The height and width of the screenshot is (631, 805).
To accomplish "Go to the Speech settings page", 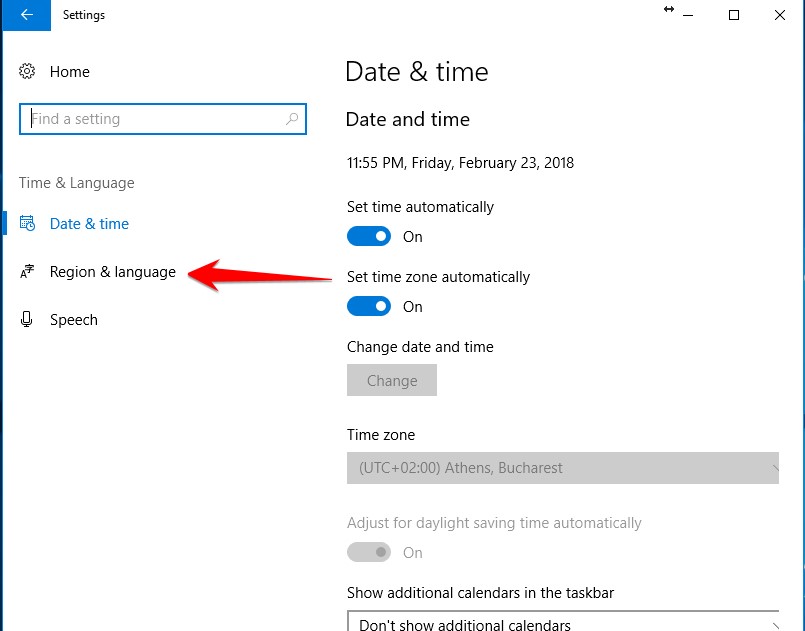I will (x=74, y=320).
